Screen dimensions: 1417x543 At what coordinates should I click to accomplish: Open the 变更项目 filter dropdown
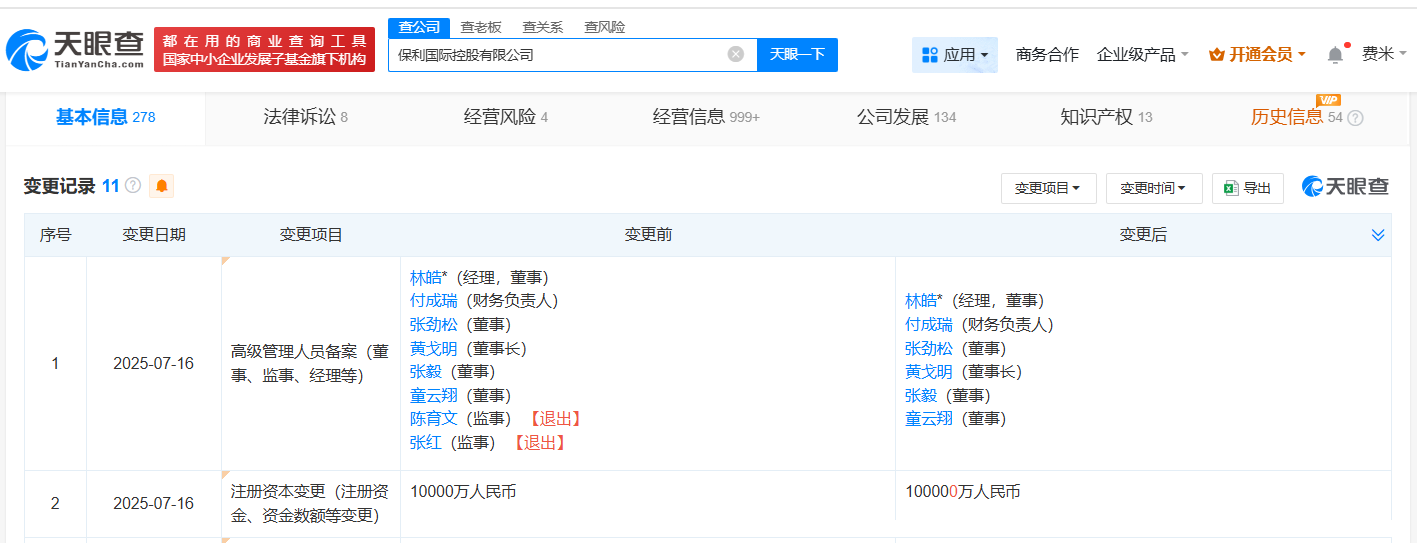[x=1048, y=188]
